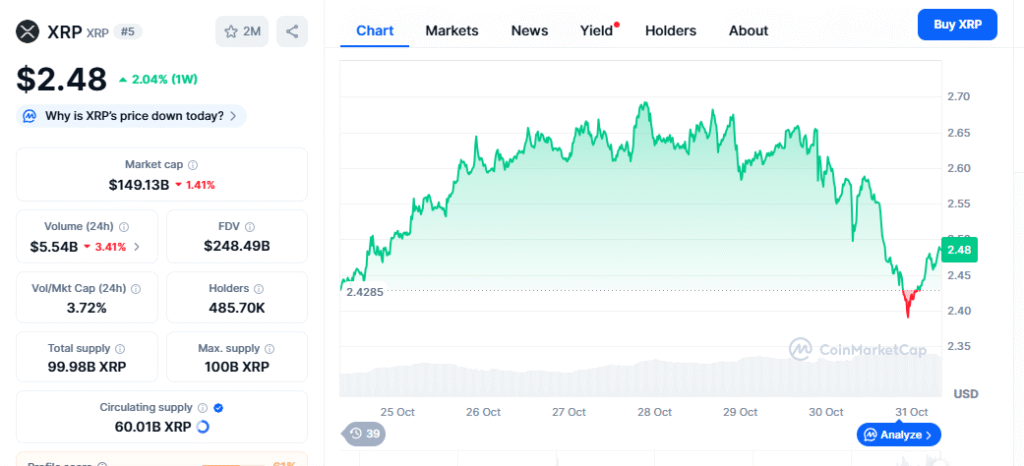Click the Buy XRP button
1024x466 pixels.
[x=957, y=24]
